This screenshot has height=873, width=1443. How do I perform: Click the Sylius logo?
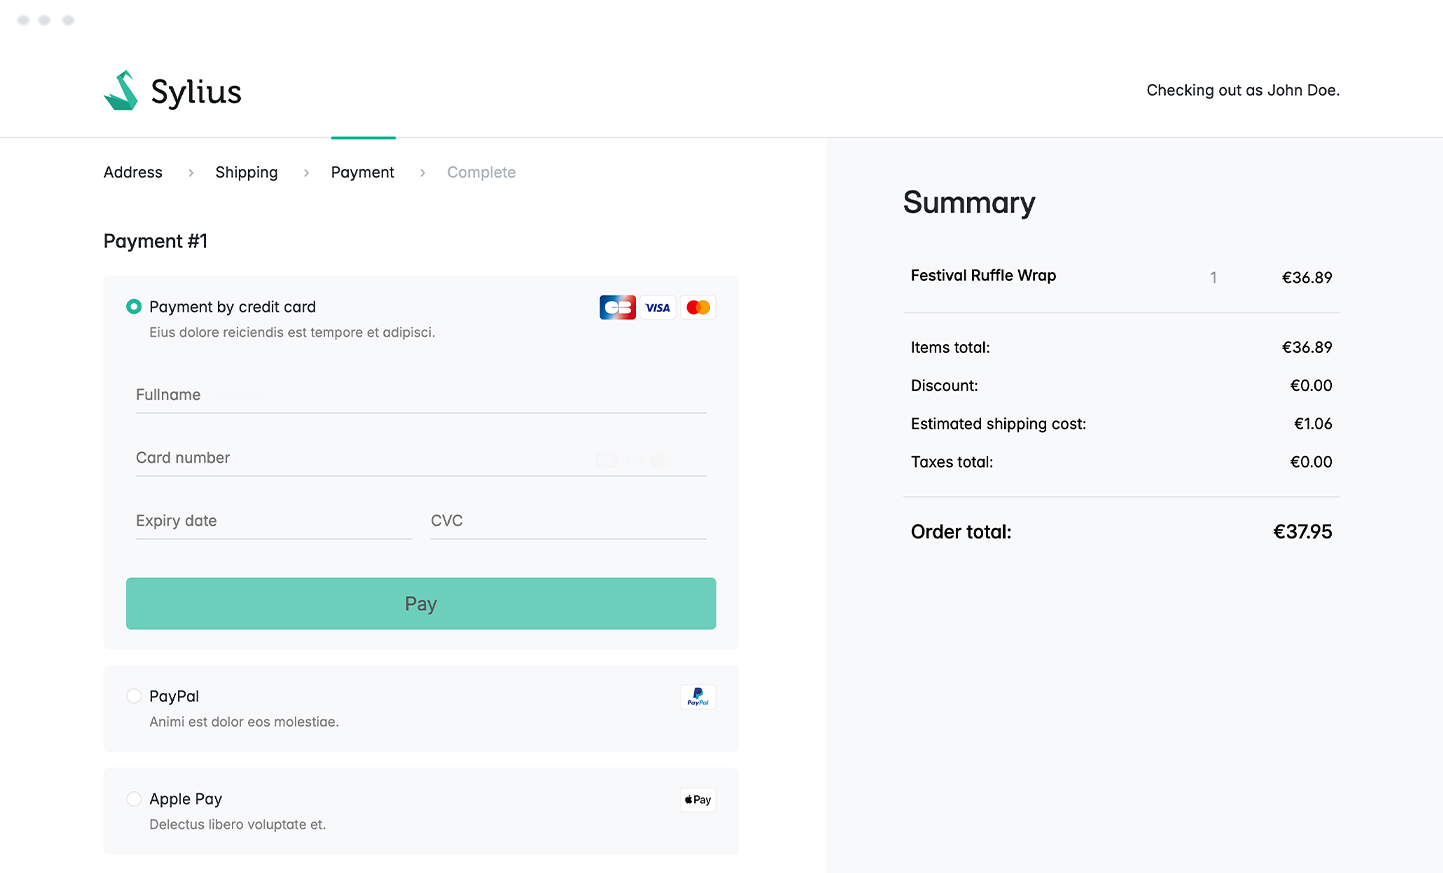click(171, 90)
